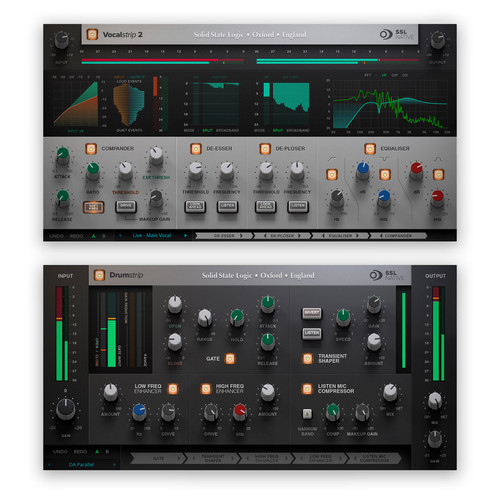Toggle the Drumstrip plug-in power button
Viewport: 500px width, 500px height.
(x=99, y=275)
